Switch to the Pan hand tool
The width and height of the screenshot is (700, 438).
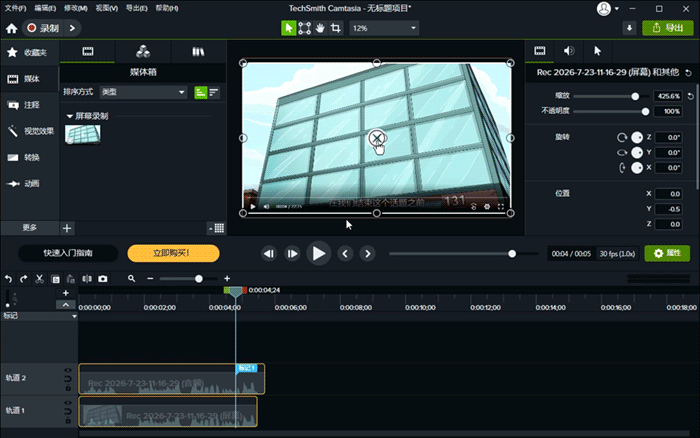coord(320,28)
